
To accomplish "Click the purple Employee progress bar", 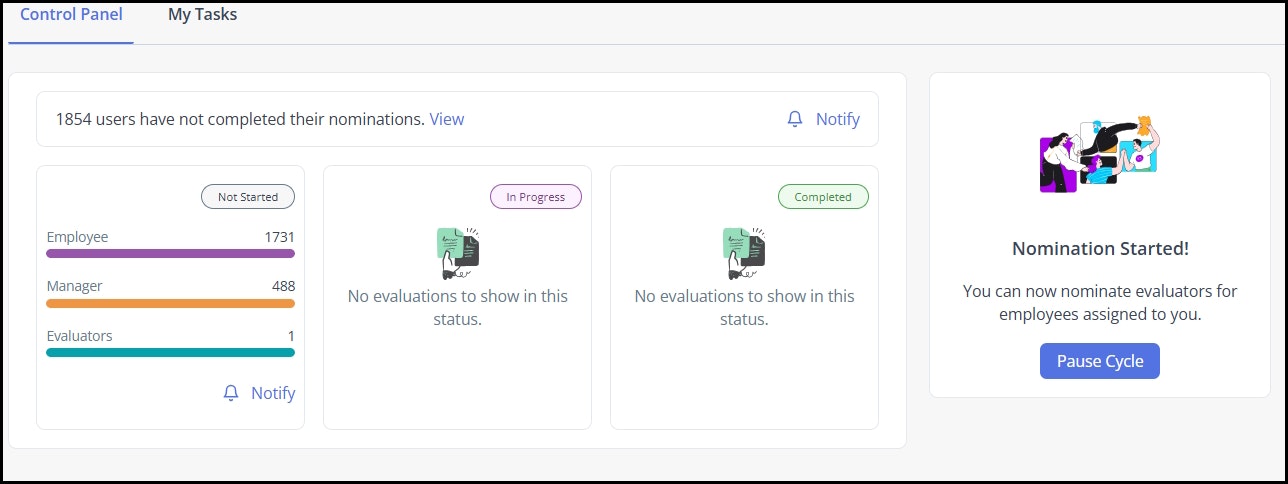I will coord(171,254).
